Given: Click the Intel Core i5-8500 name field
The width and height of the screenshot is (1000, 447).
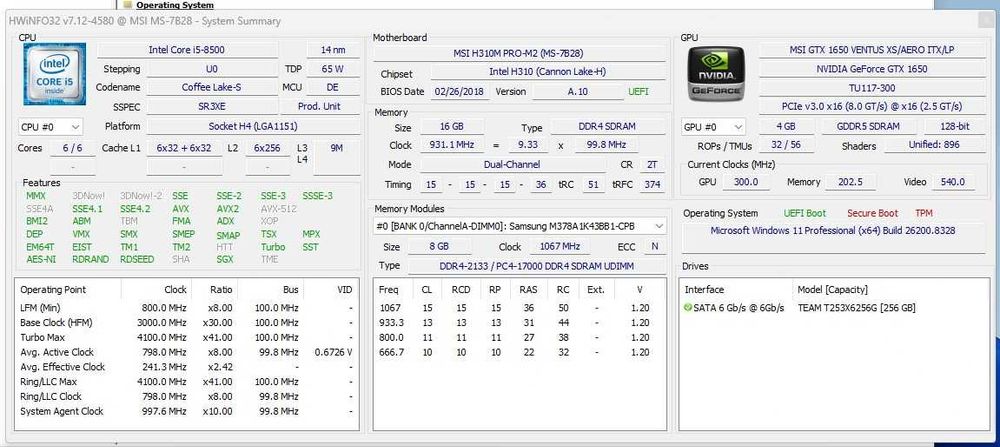Looking at the screenshot, I should pos(187,50).
